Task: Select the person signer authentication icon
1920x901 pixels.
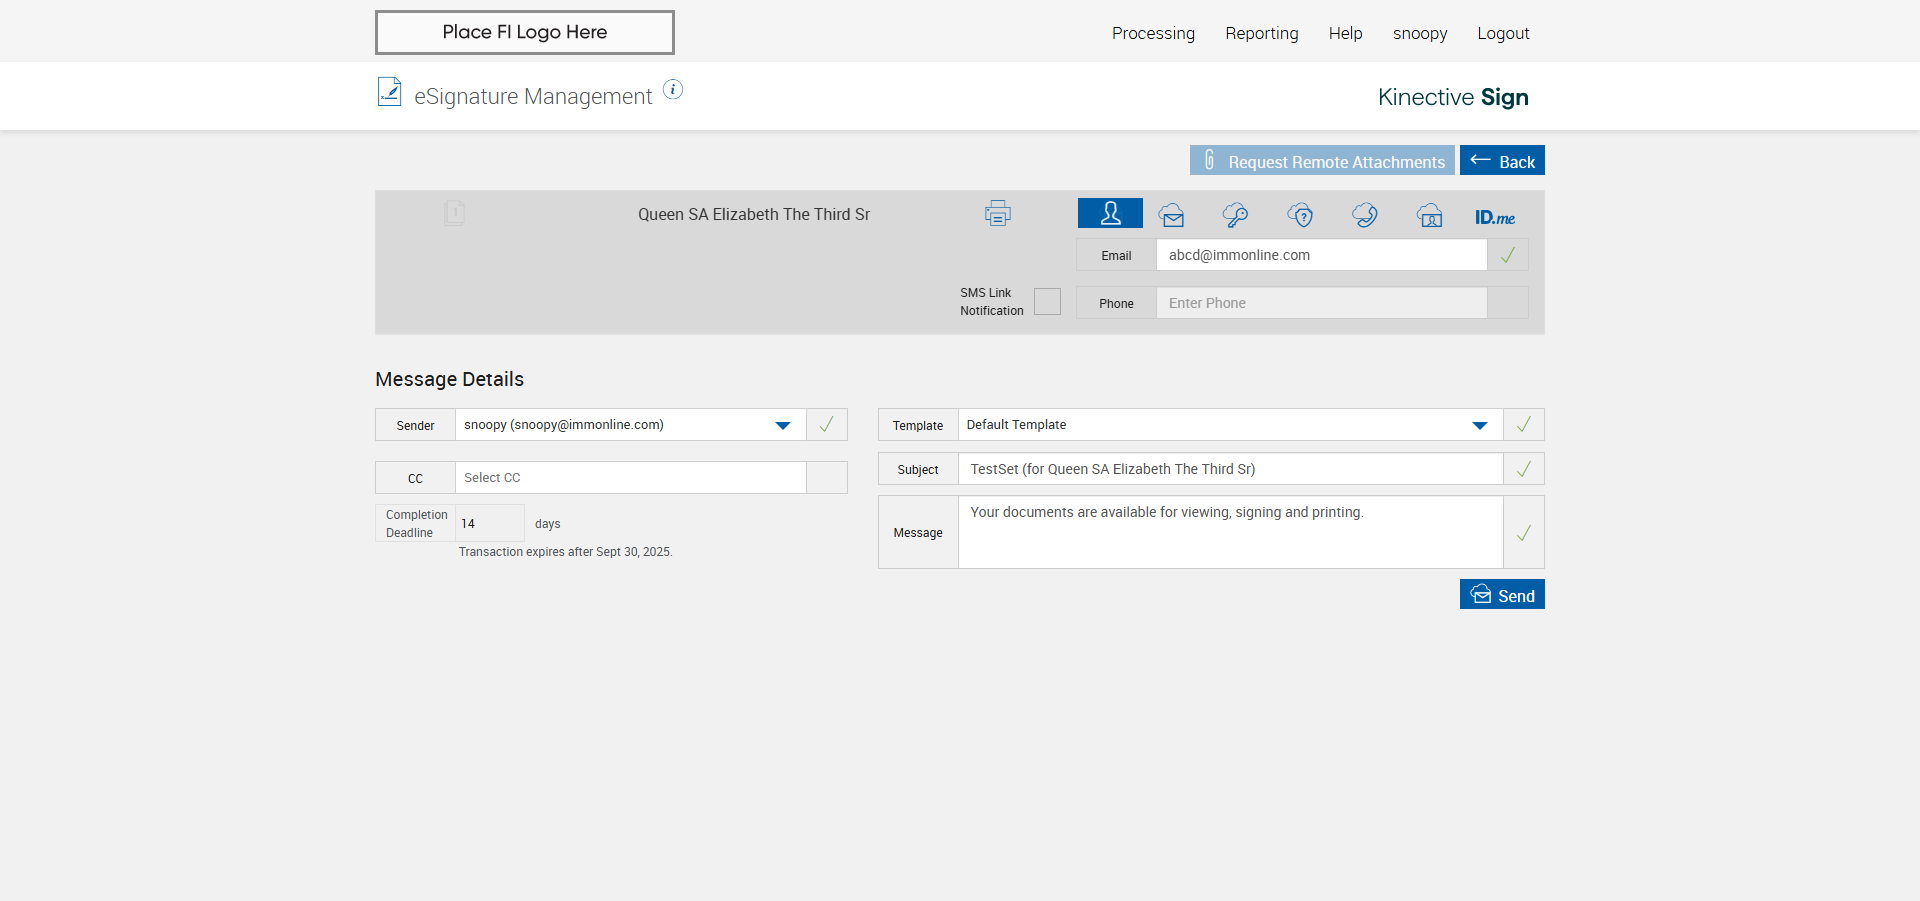Action: pyautogui.click(x=1110, y=214)
